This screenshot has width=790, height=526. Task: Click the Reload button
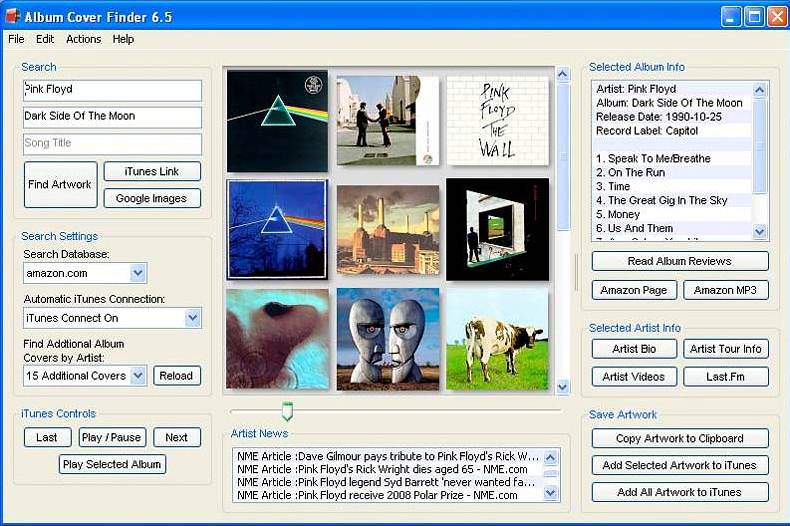[x=176, y=376]
